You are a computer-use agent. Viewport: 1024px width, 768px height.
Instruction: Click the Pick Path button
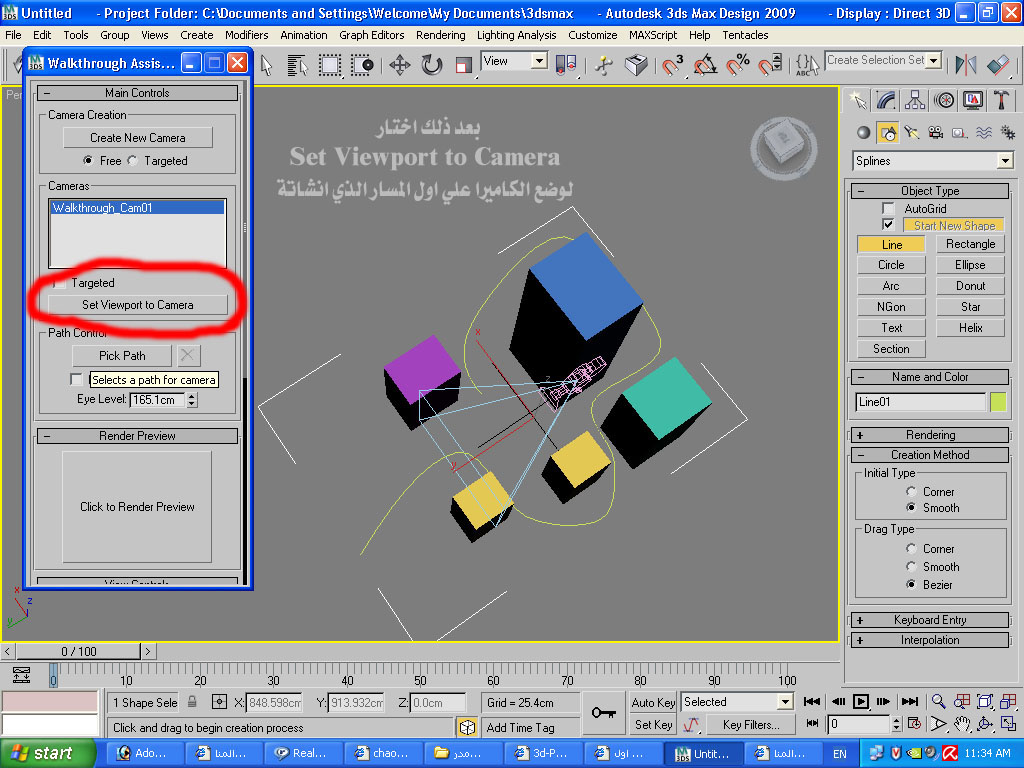[122, 356]
